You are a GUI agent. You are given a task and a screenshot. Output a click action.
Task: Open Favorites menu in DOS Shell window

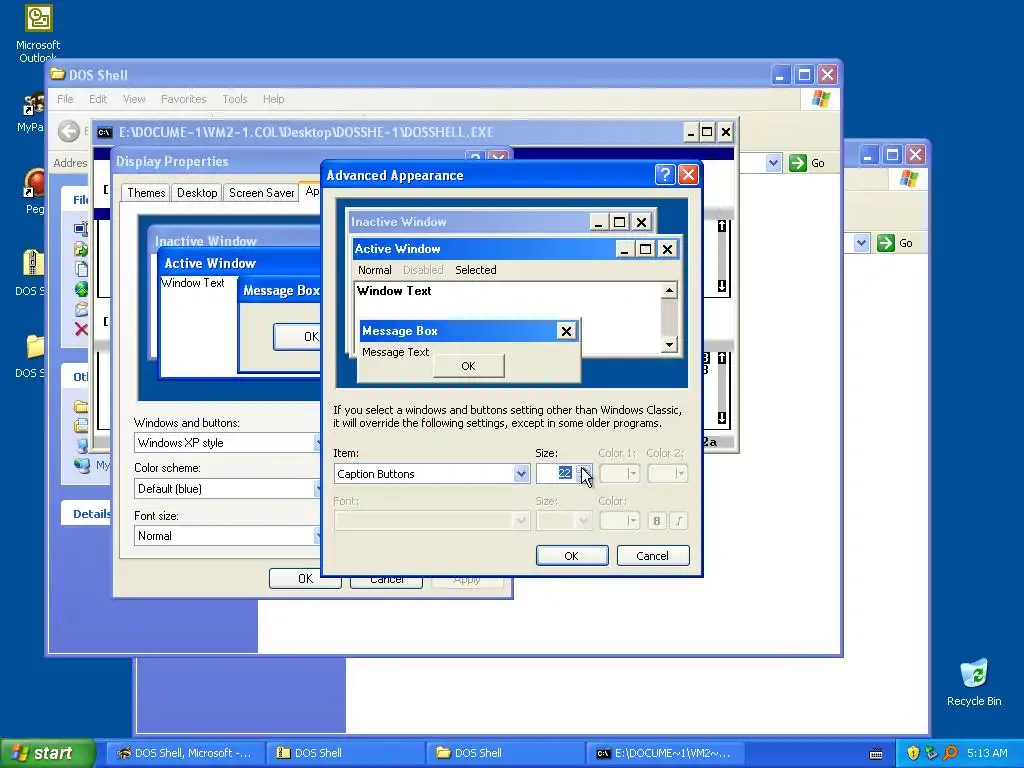click(x=184, y=99)
